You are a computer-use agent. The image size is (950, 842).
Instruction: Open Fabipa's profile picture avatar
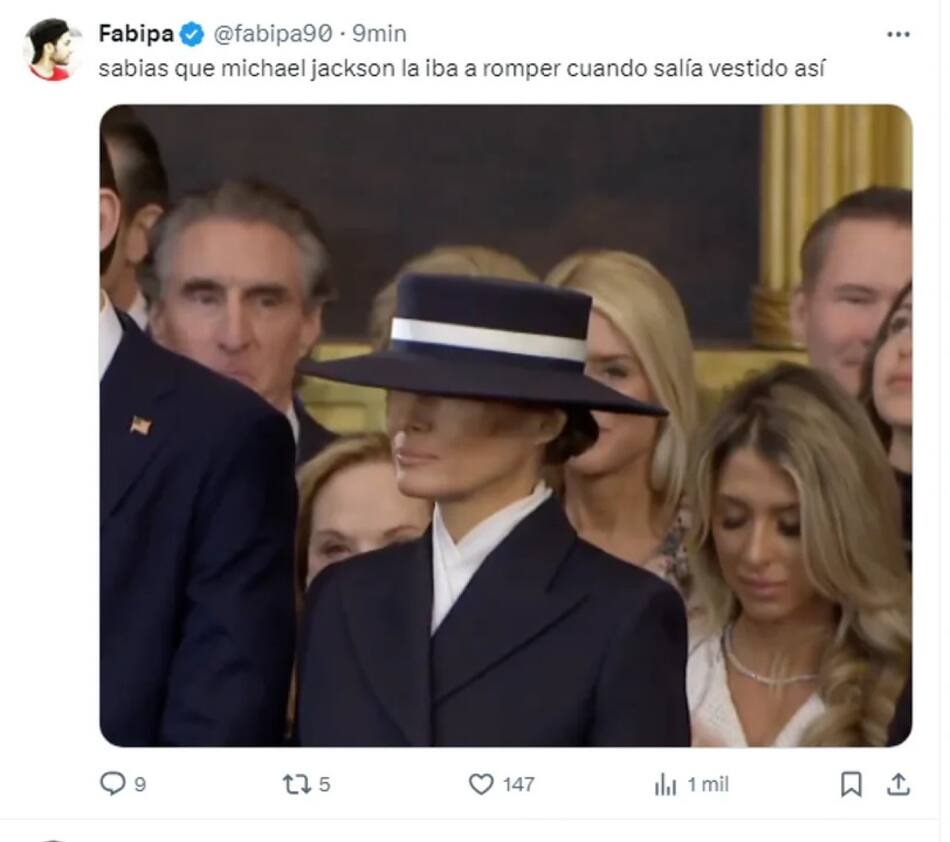pos(51,48)
